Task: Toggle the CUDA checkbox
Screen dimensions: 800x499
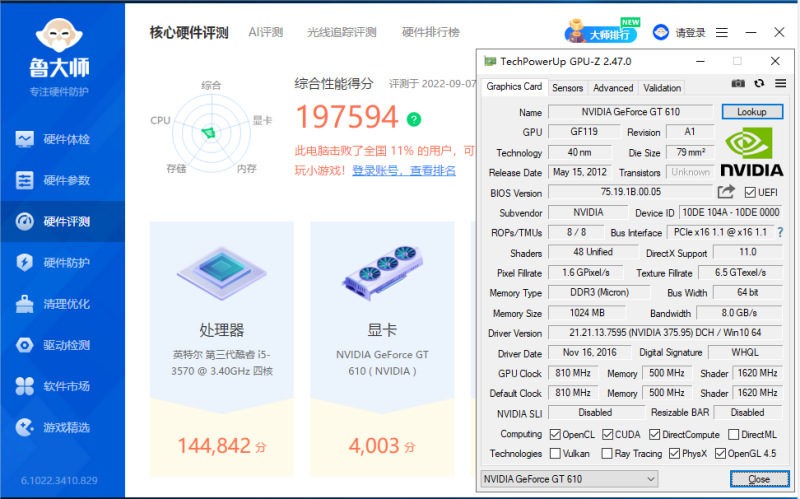Action: [608, 435]
